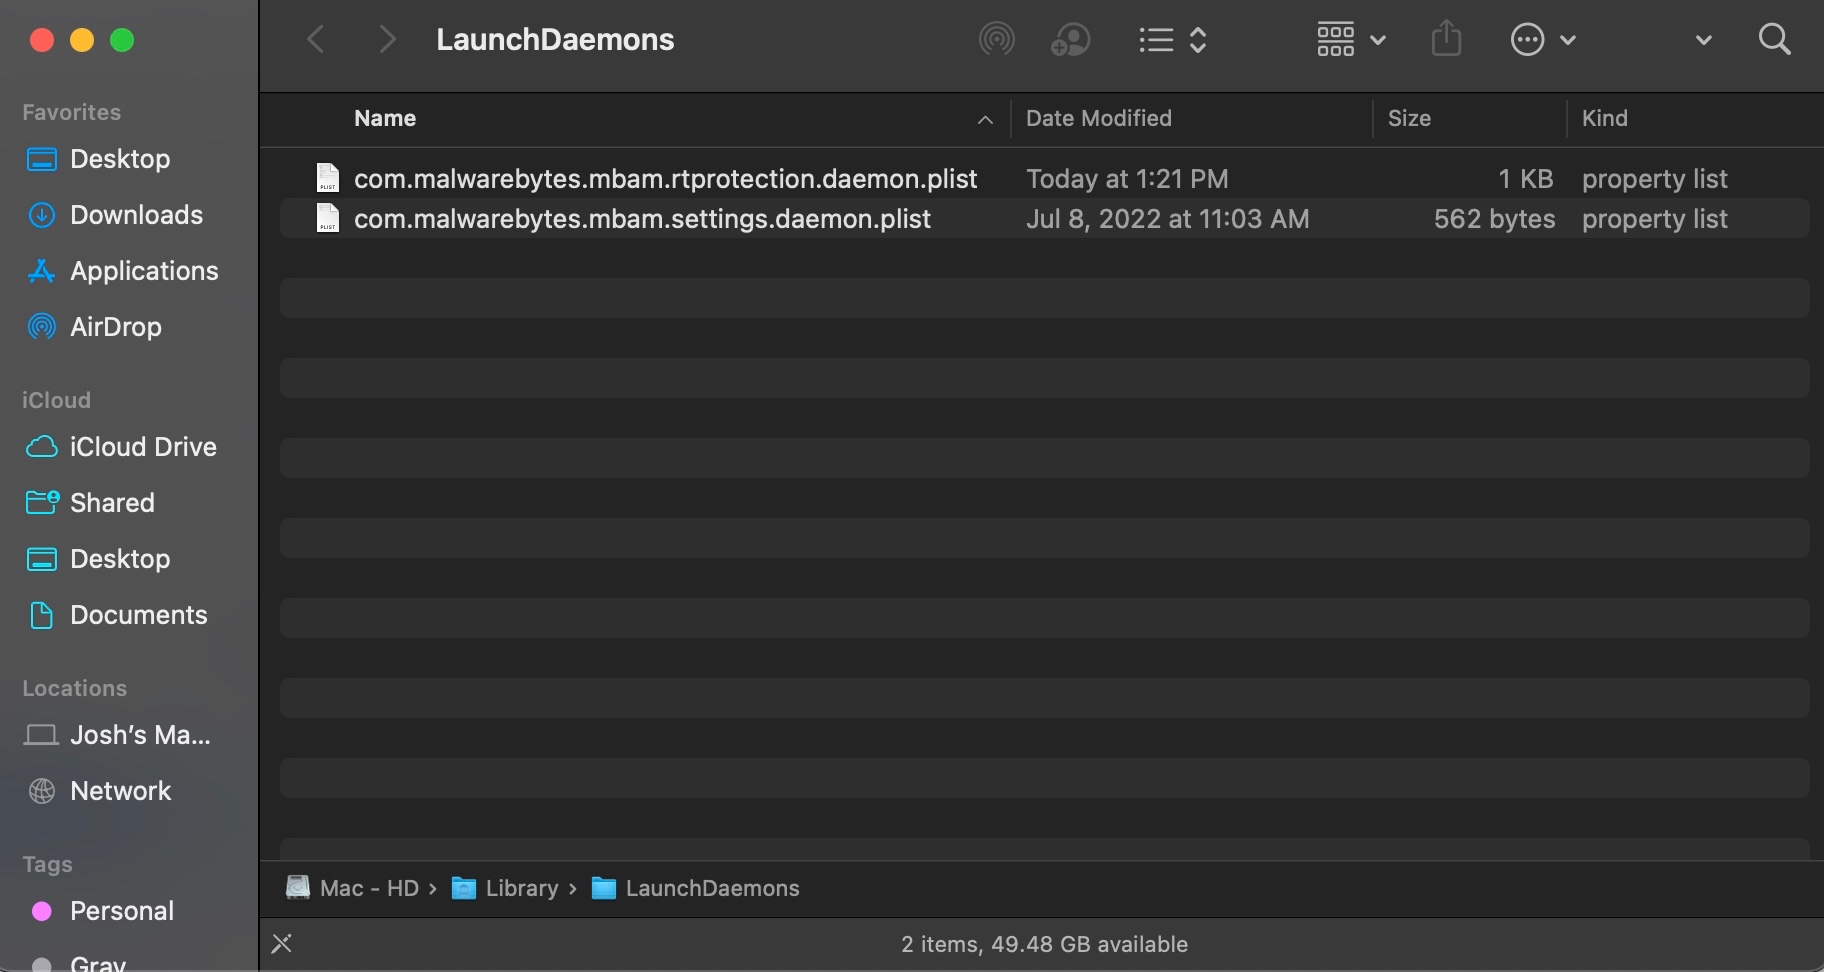1824x972 pixels.
Task: Click the Mac - HD disk icon in path bar
Action: 298,888
